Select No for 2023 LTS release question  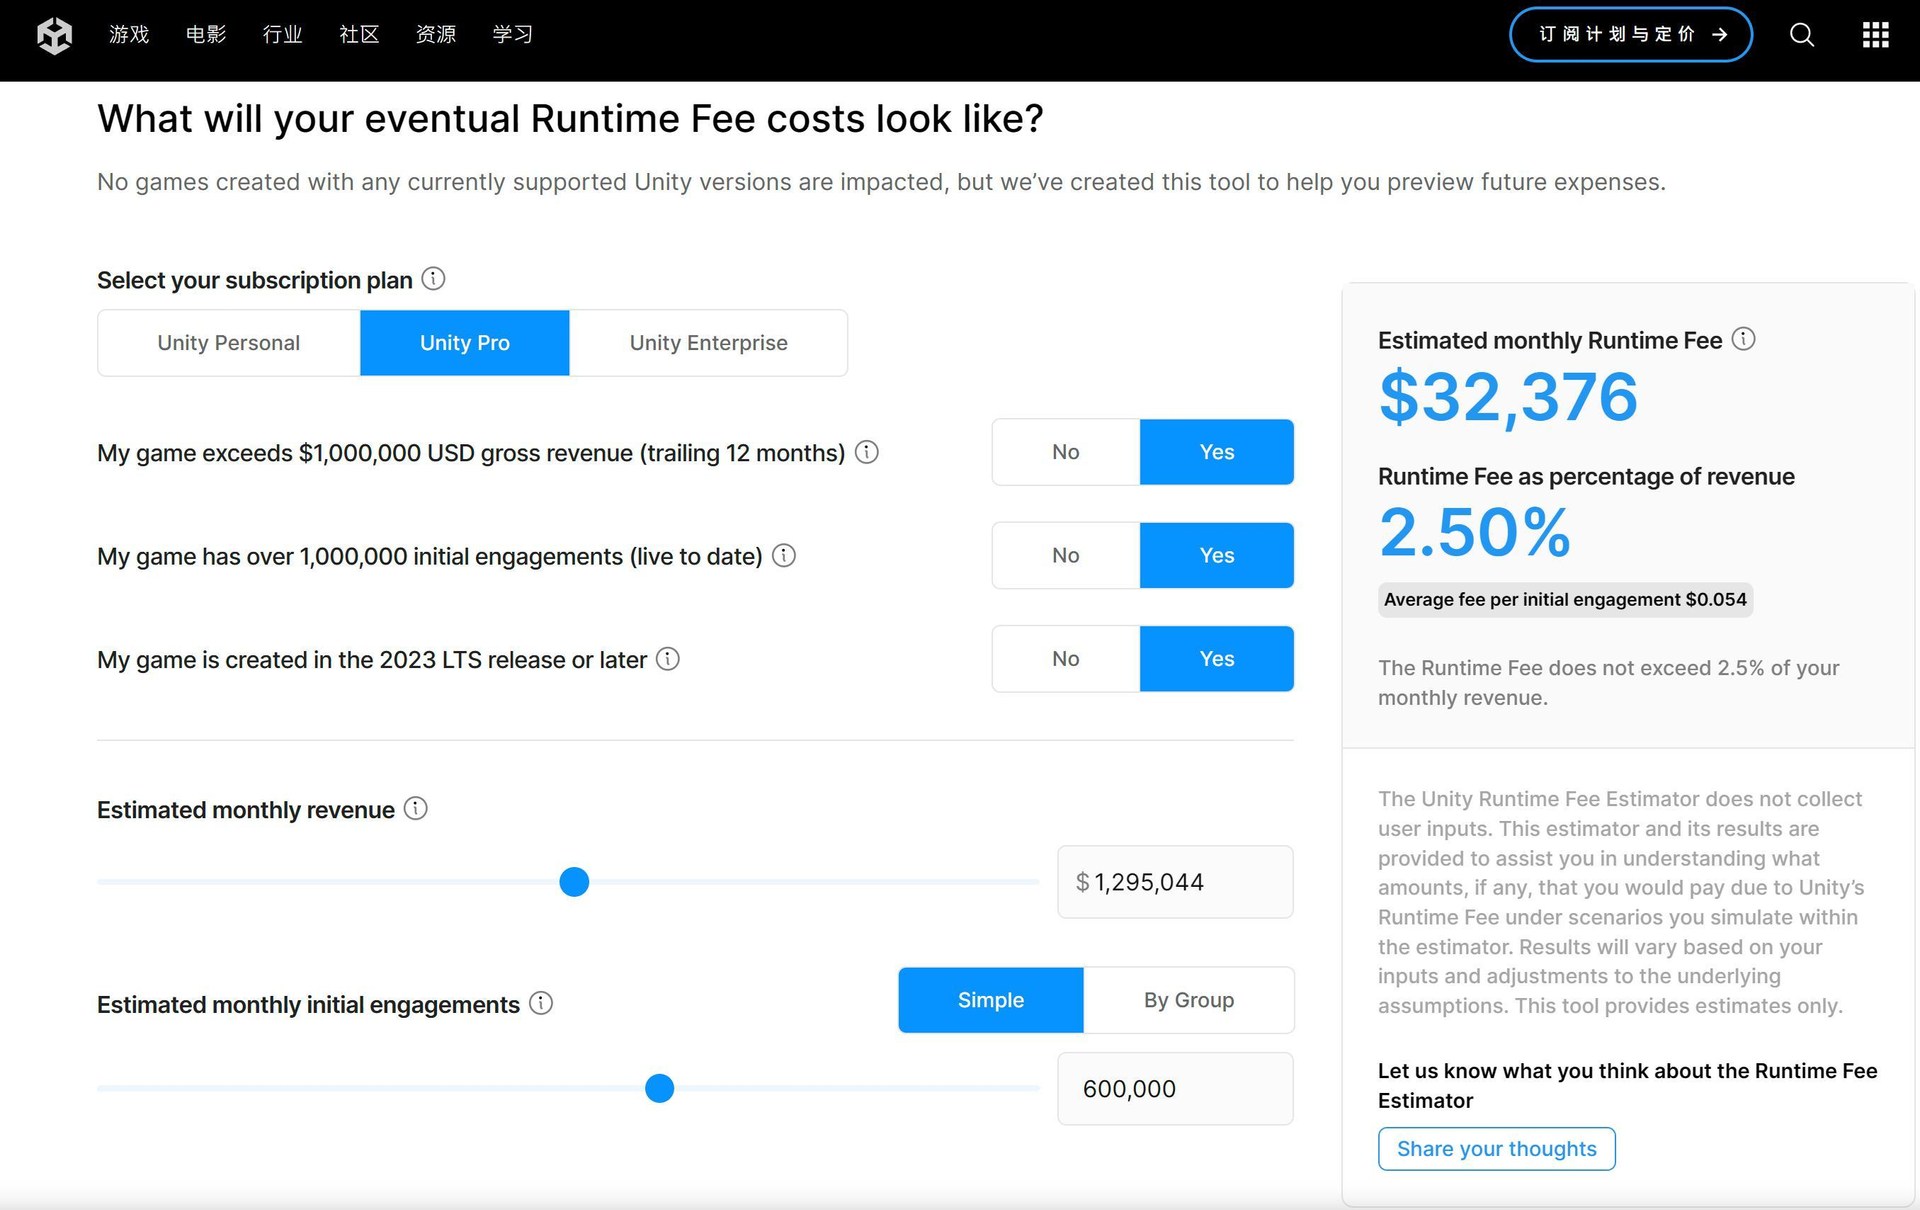pyautogui.click(x=1065, y=659)
